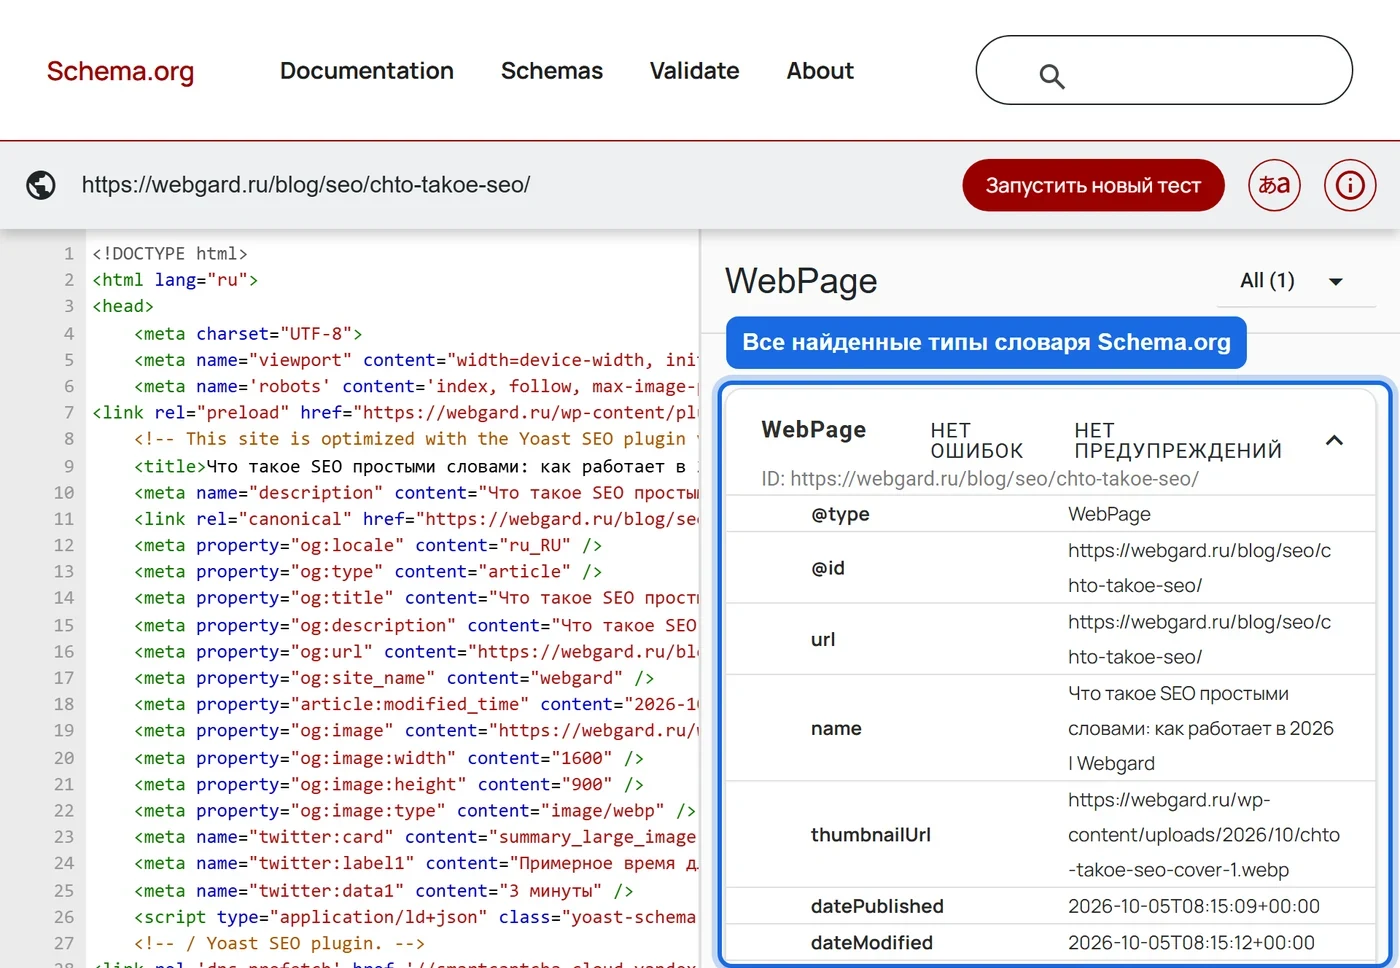Open the language selector icon
This screenshot has width=1400, height=968.
[1274, 185]
